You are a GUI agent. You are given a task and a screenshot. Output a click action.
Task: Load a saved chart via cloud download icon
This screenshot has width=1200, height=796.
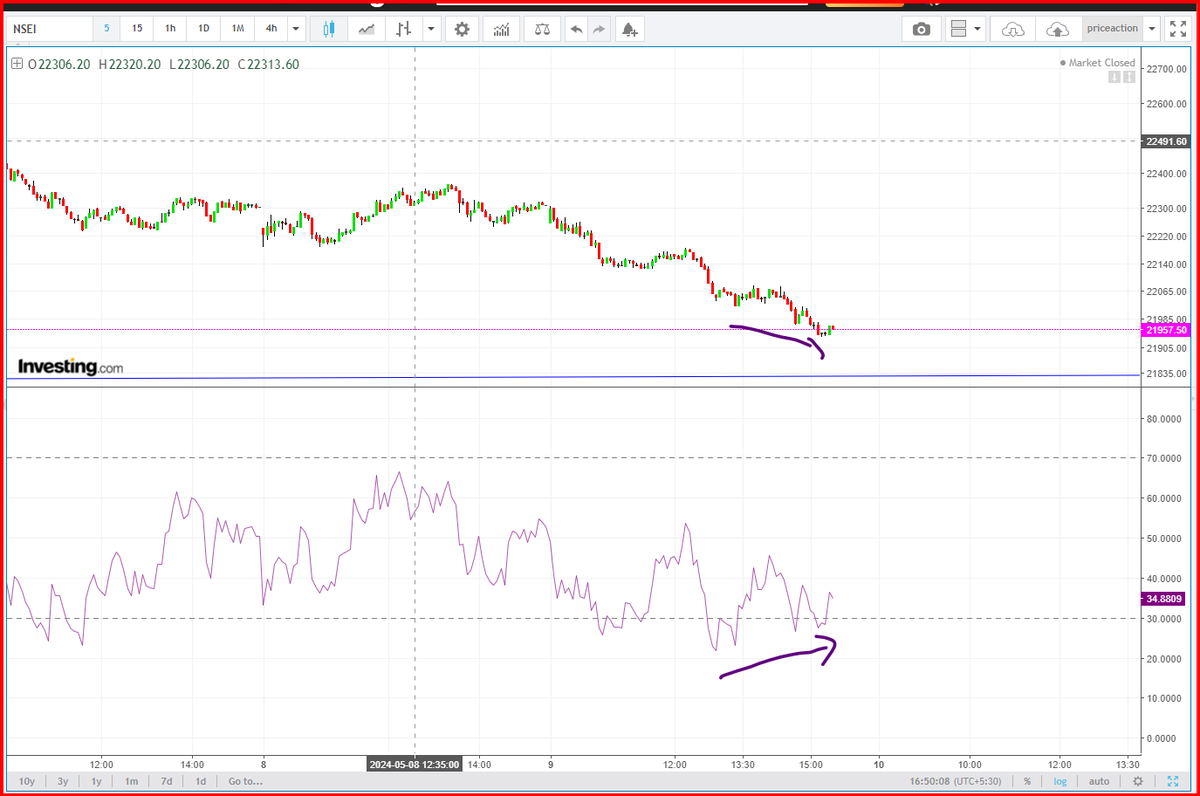1013,29
